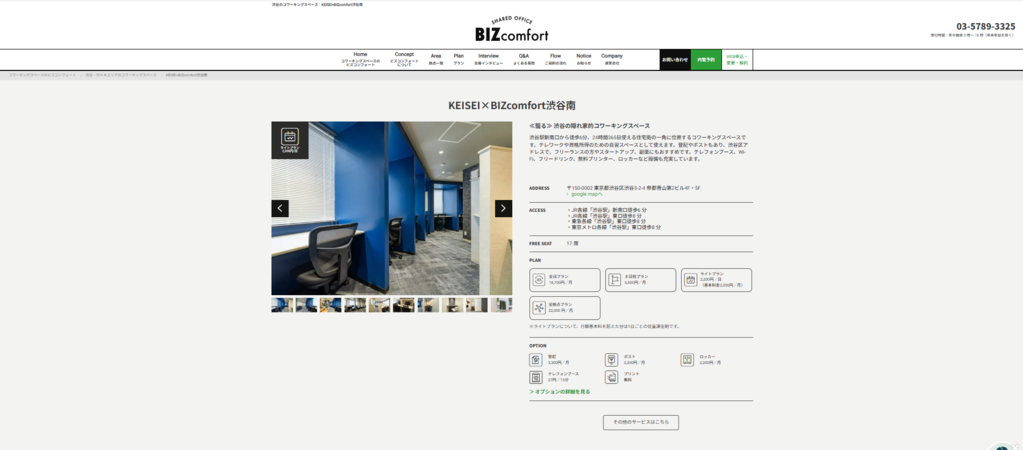Open the google map link
The height and width of the screenshot is (450, 1023).
coord(585,194)
